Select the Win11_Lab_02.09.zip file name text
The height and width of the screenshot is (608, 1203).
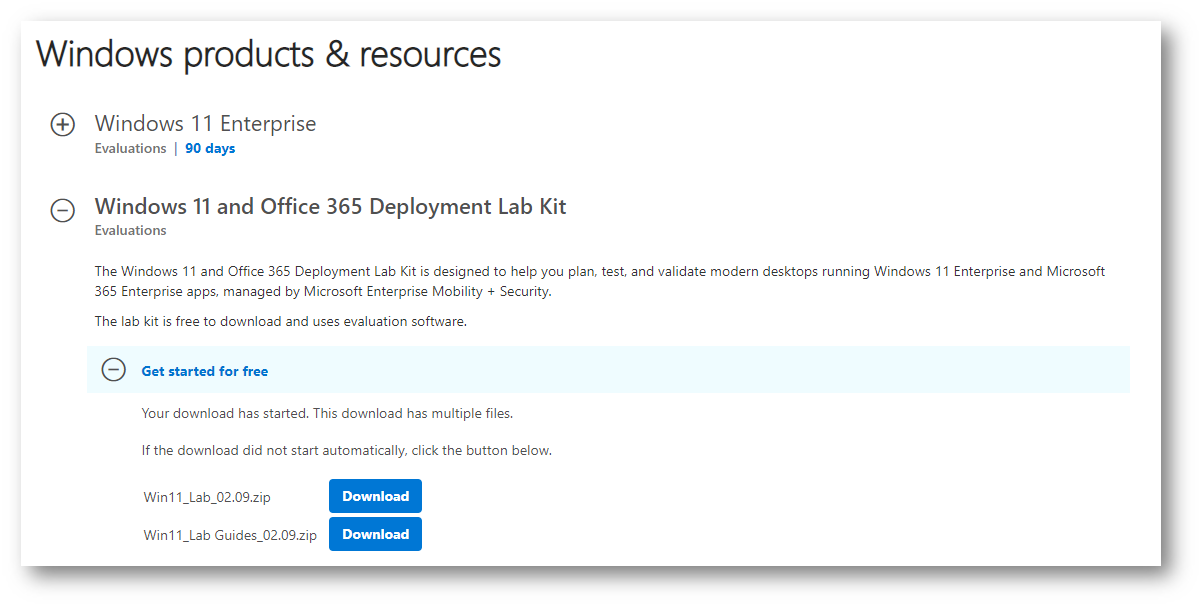(x=207, y=497)
